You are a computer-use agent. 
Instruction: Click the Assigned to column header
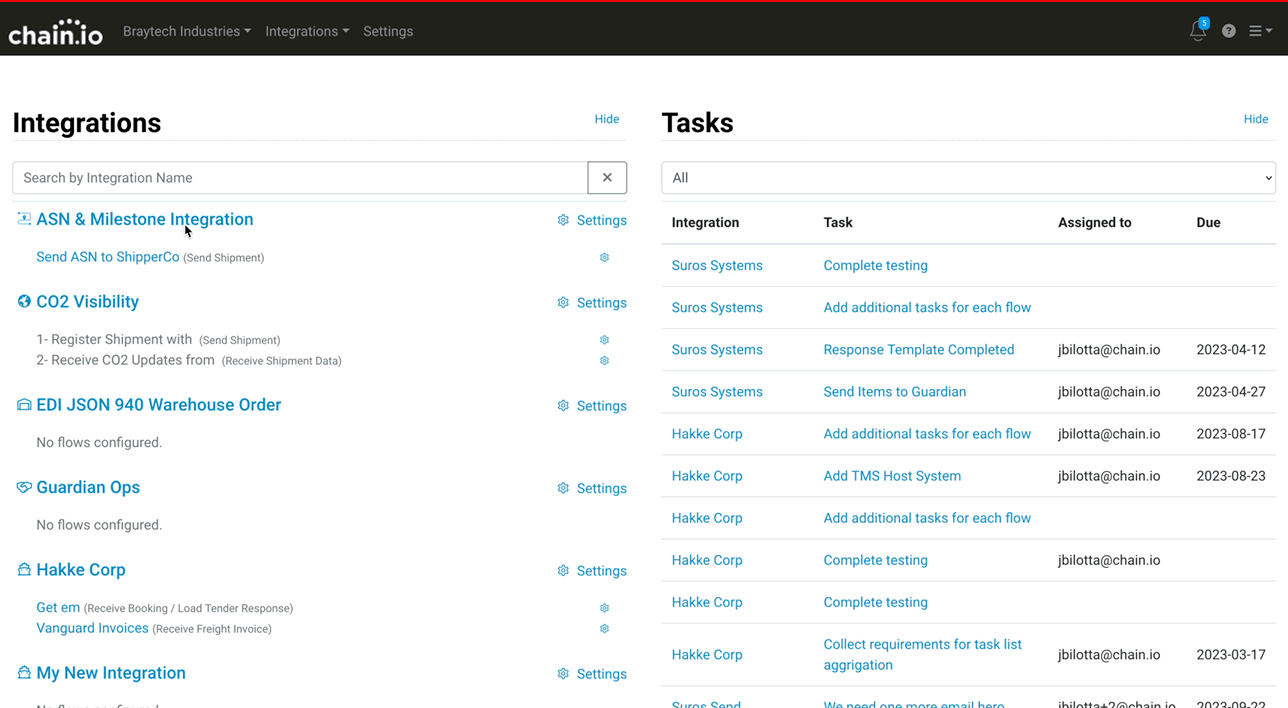[1095, 222]
